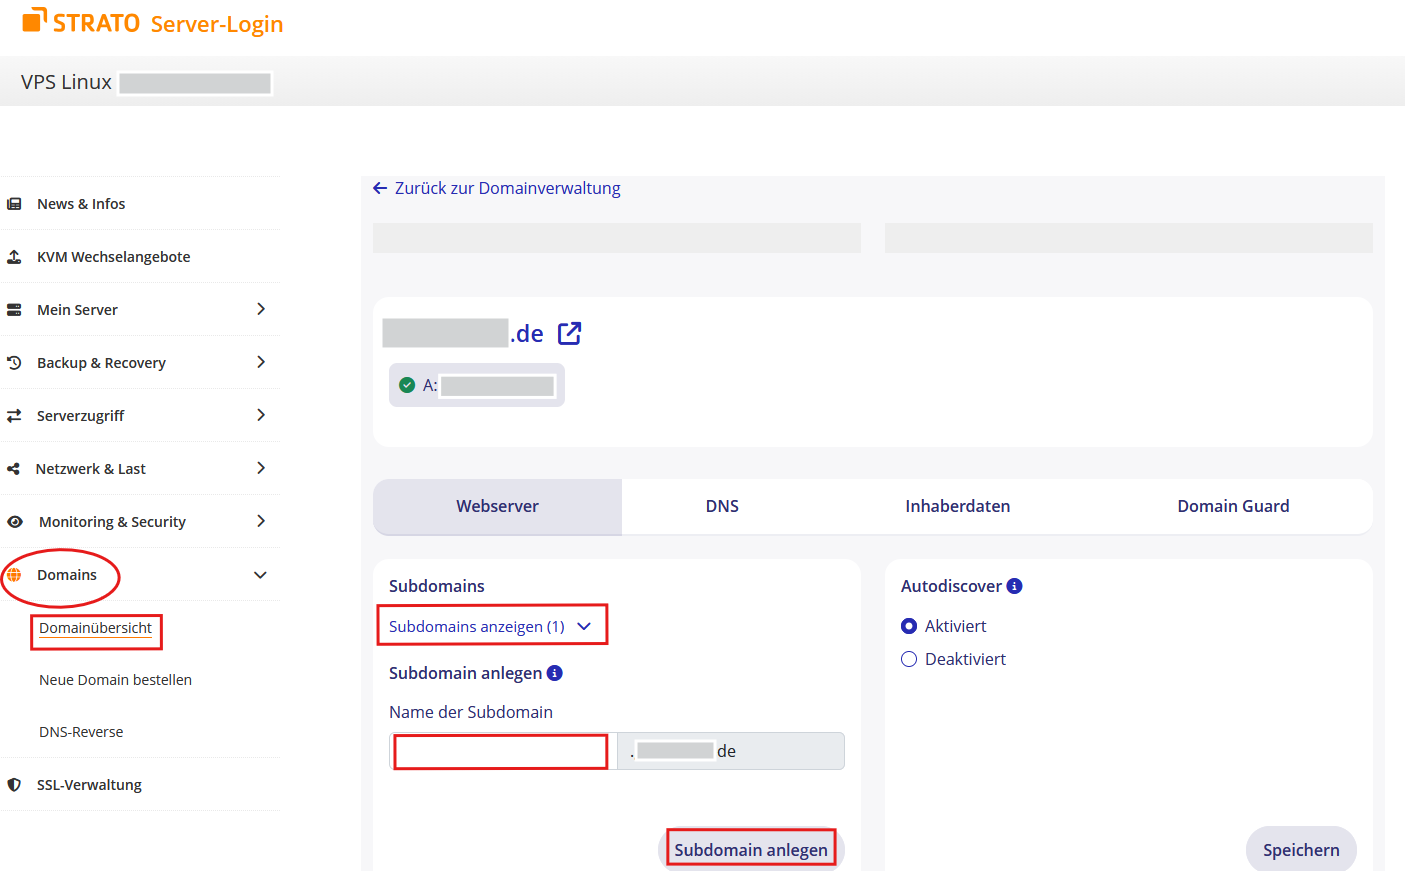Click the Backup & Recovery history icon
This screenshot has height=871, width=1405.
[x=14, y=363]
